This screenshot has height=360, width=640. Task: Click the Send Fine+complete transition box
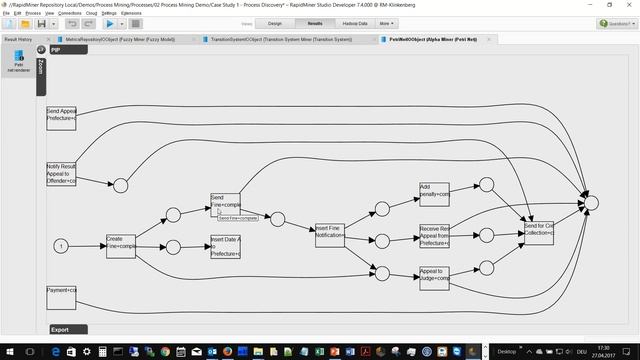click(x=225, y=205)
